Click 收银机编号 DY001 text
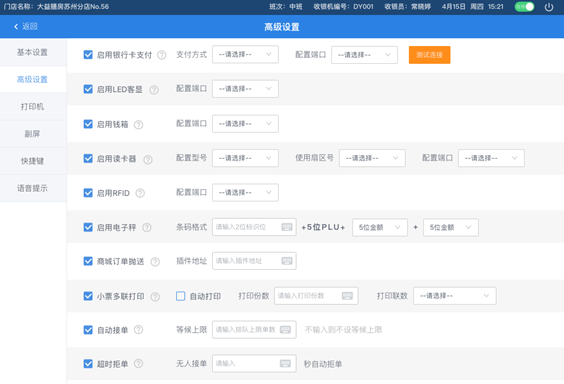This screenshot has width=564, height=384. pyautogui.click(x=344, y=6)
